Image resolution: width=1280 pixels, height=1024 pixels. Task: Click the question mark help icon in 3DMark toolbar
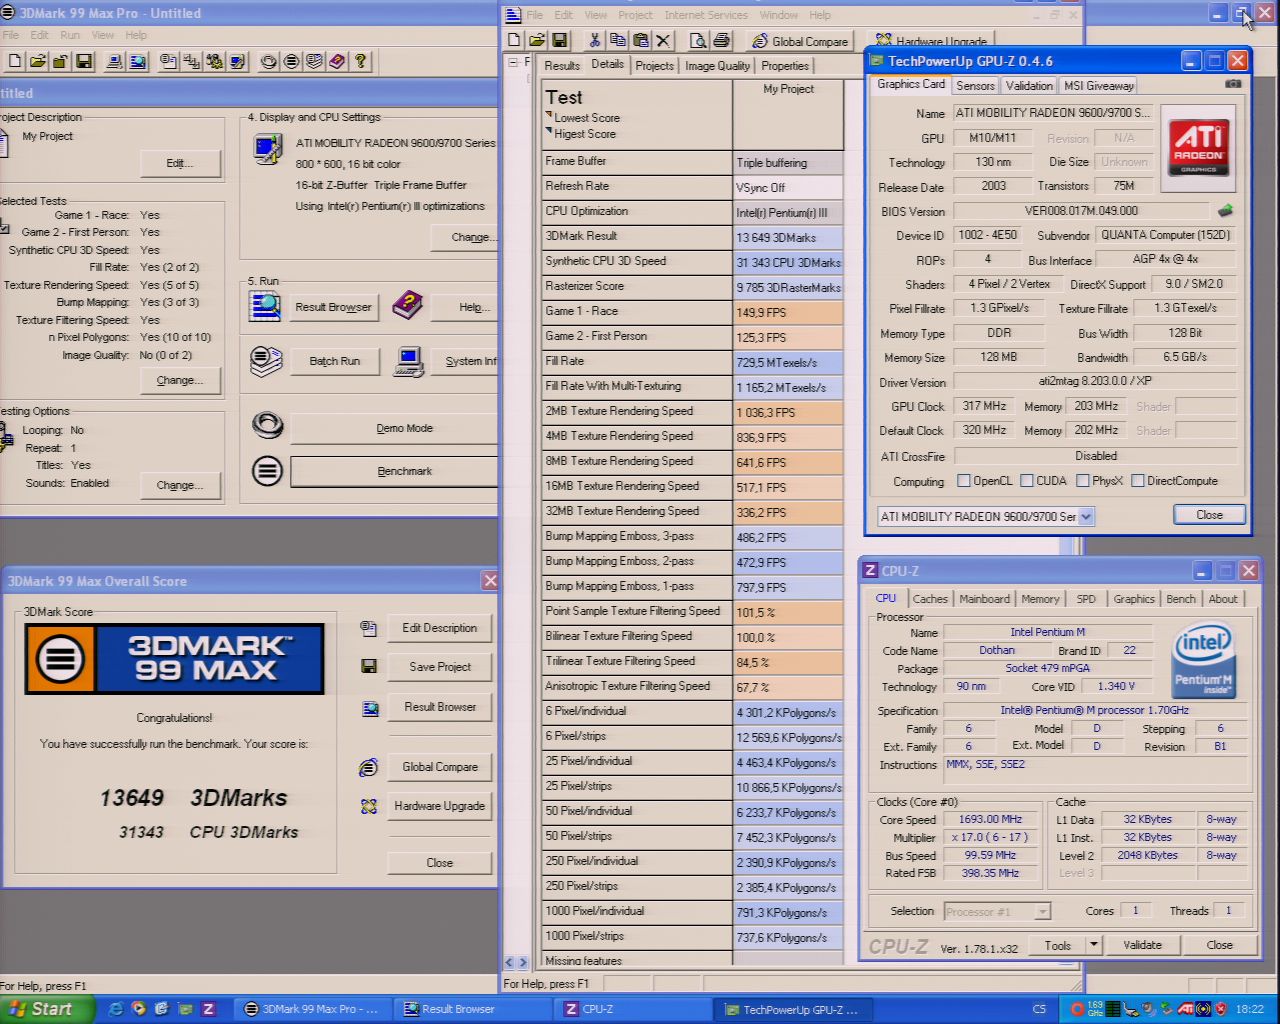click(x=360, y=62)
